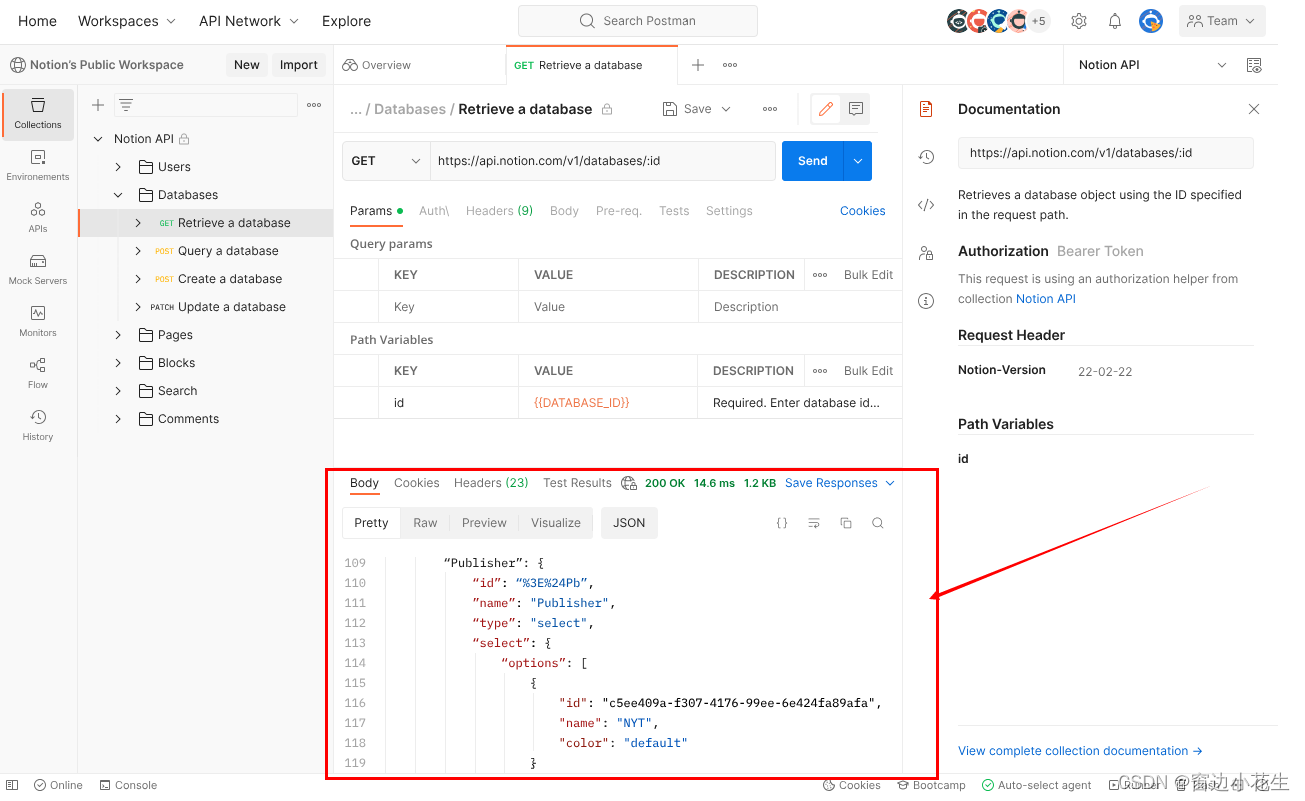Select the Query a database request
Image resolution: width=1305 pixels, height=801 pixels.
[x=228, y=251]
